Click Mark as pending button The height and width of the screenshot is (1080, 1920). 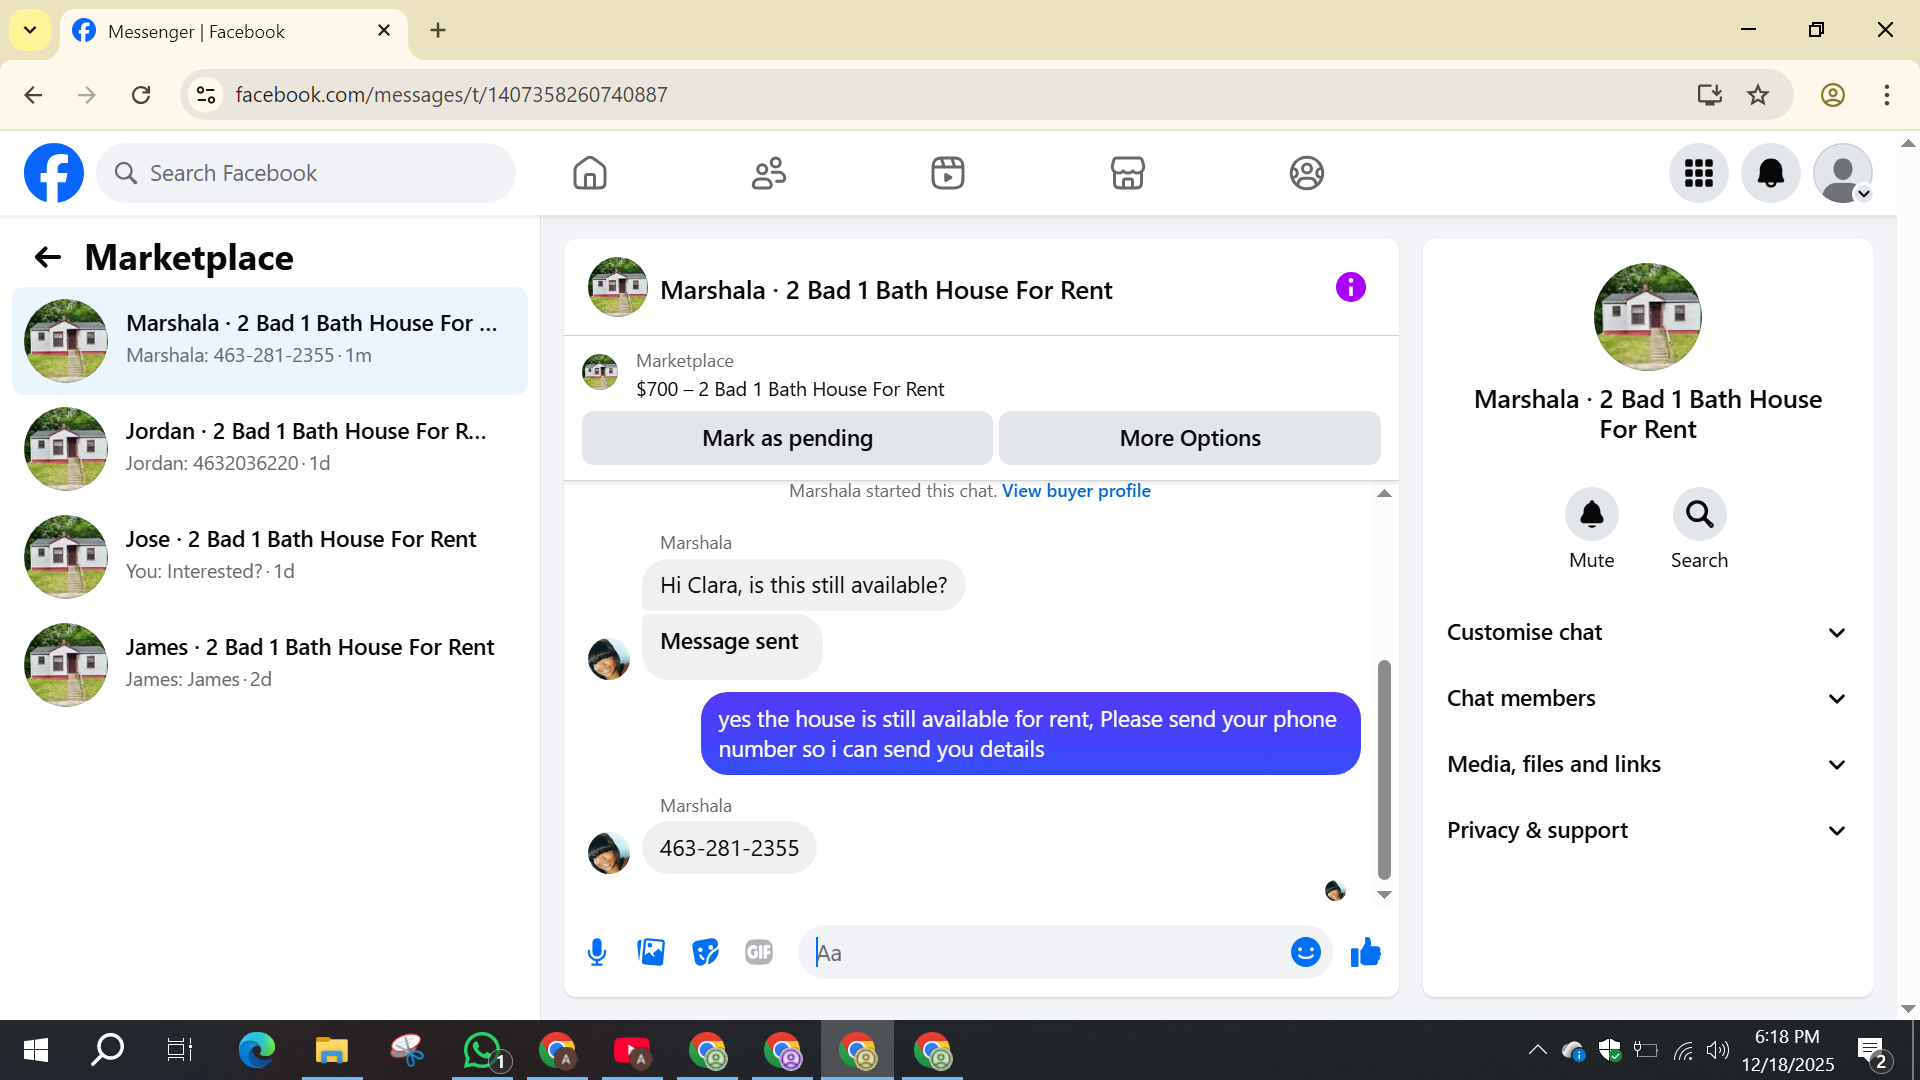point(787,438)
